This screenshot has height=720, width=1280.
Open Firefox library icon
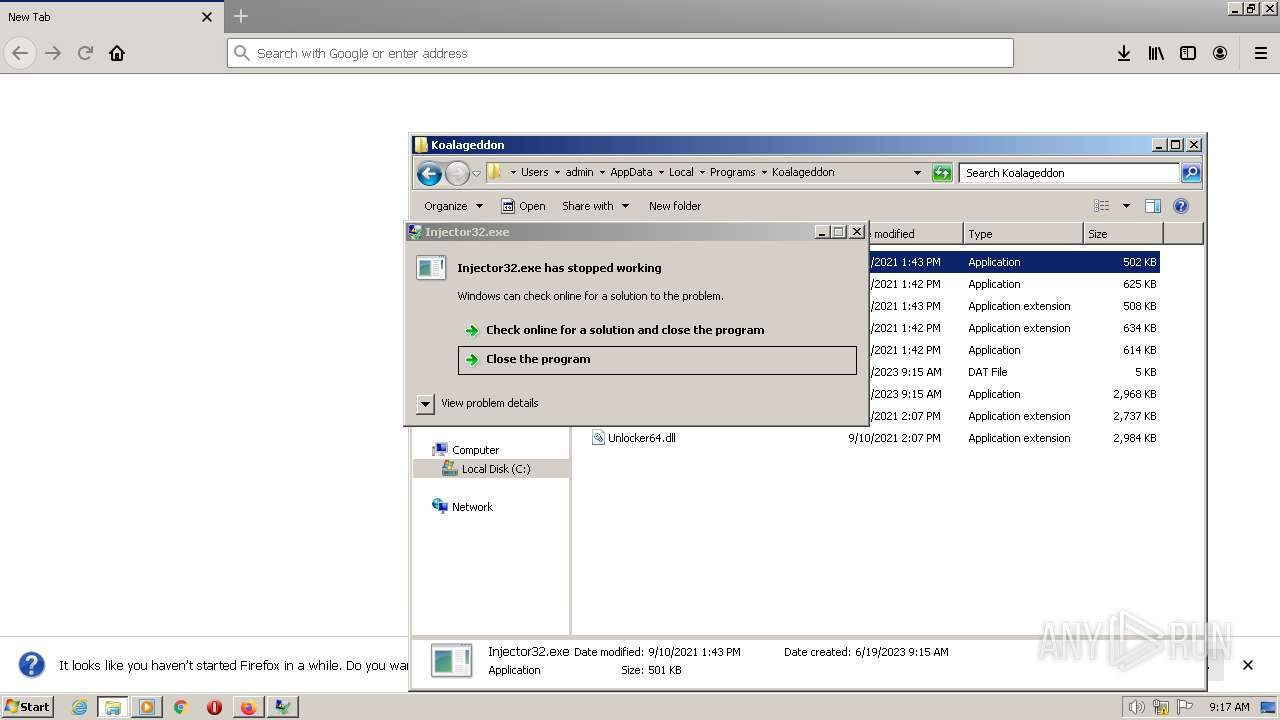pos(1156,53)
